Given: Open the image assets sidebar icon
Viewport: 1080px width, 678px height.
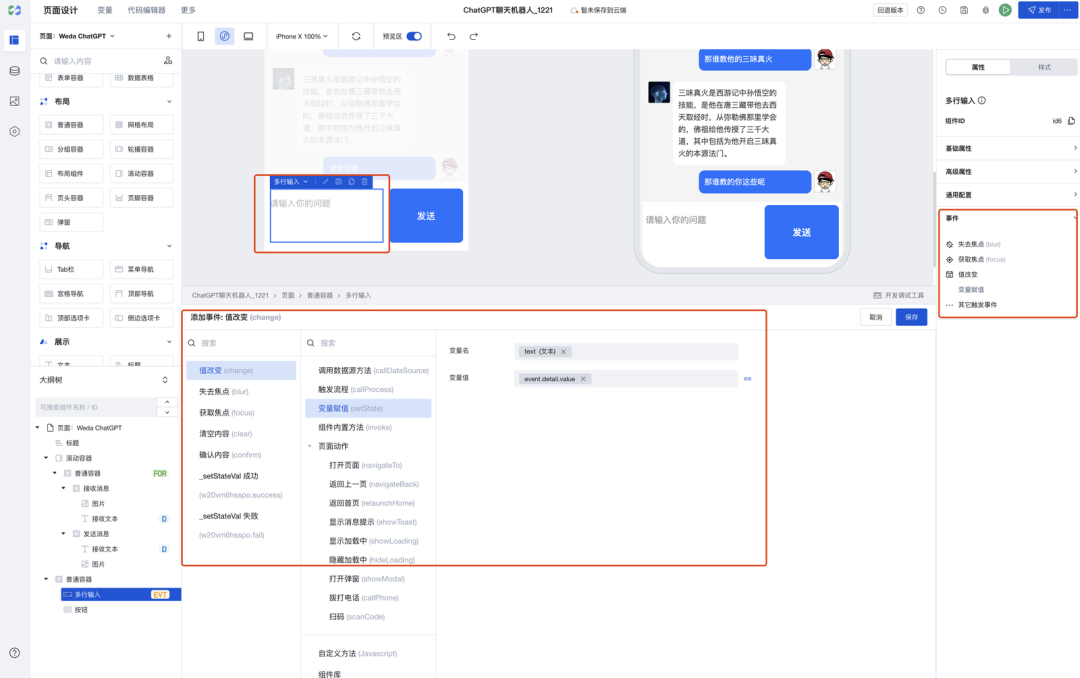Looking at the screenshot, I should (14, 101).
